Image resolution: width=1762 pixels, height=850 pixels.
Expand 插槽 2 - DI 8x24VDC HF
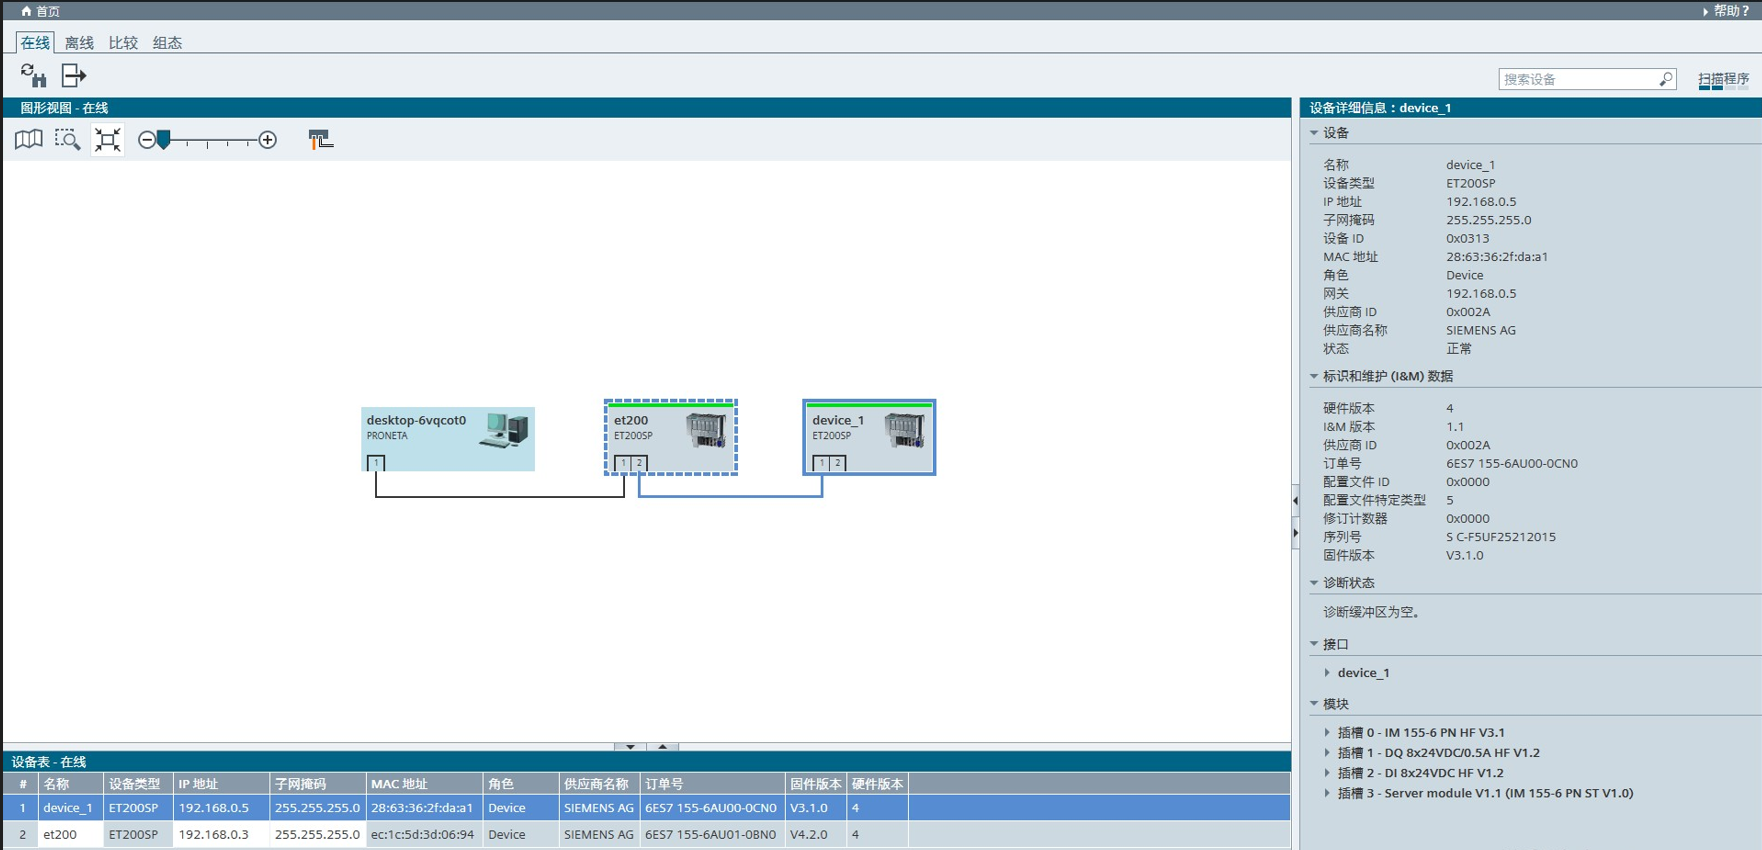[1328, 773]
